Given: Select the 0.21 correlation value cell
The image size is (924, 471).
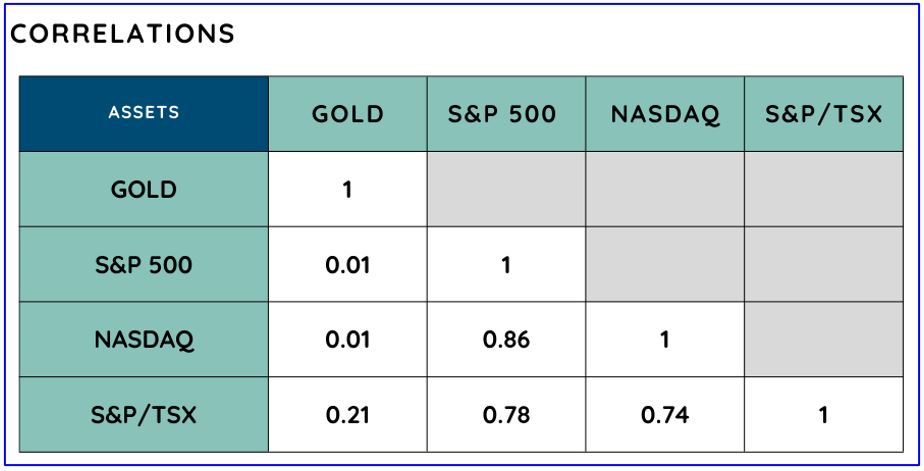Looking at the screenshot, I should click(347, 415).
